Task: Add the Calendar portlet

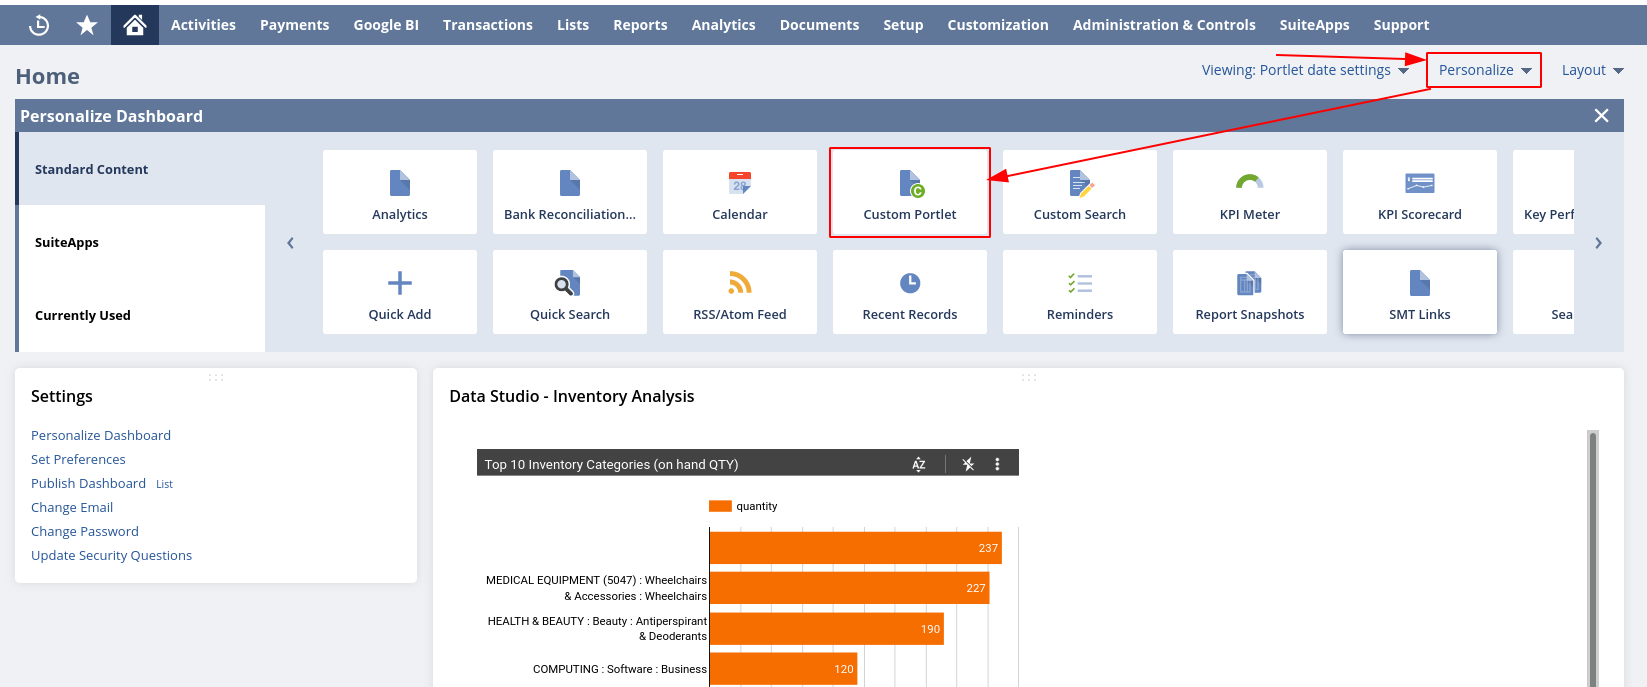Action: click(x=740, y=192)
